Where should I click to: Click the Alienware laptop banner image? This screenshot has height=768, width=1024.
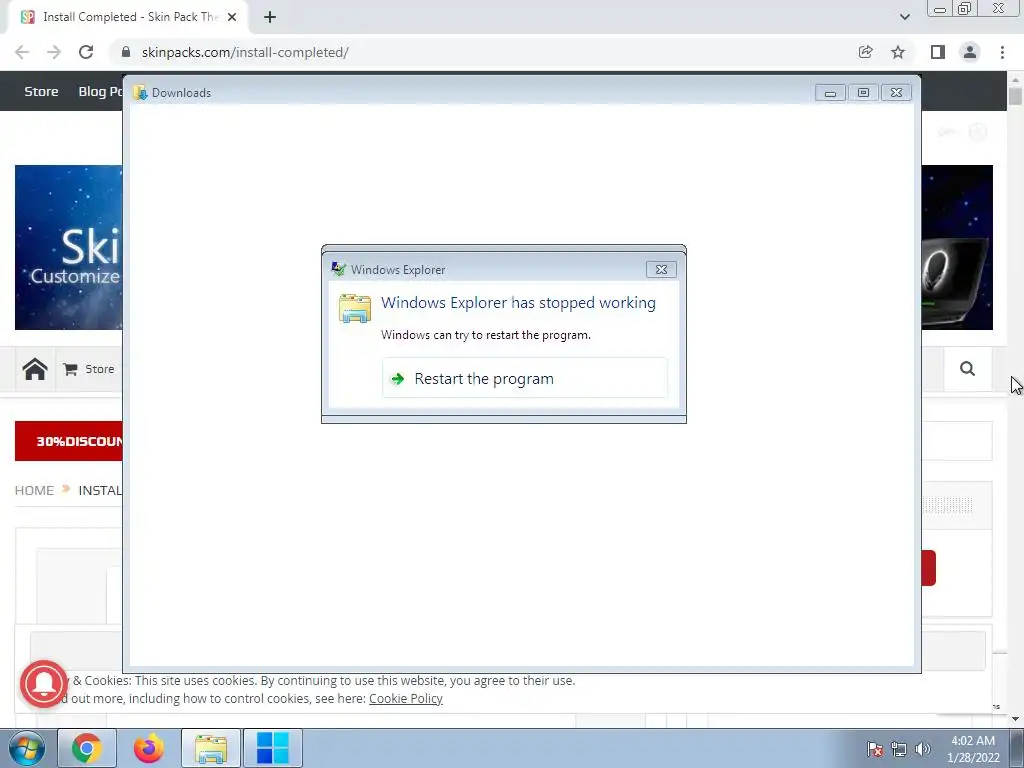tap(957, 248)
